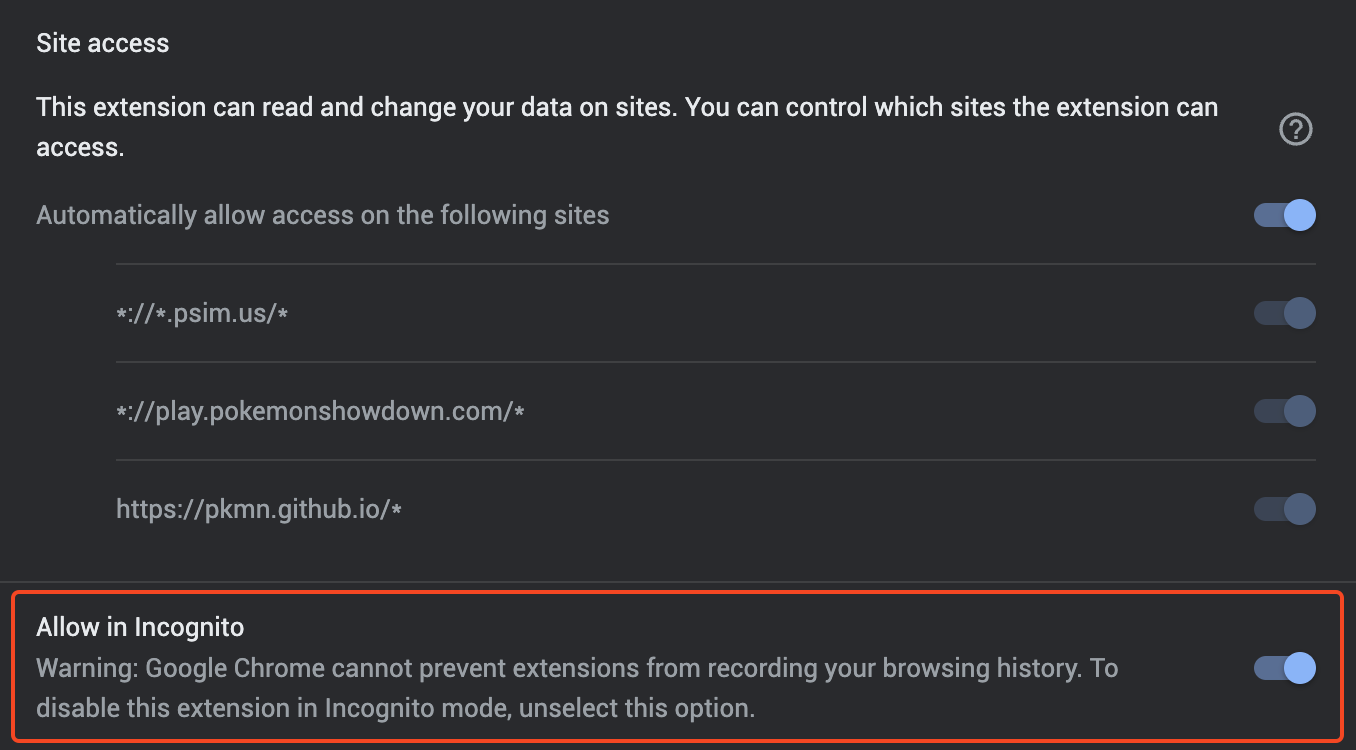Click the section divider above Allow in Incognito
Screen dimensions: 1356x750
678,582
